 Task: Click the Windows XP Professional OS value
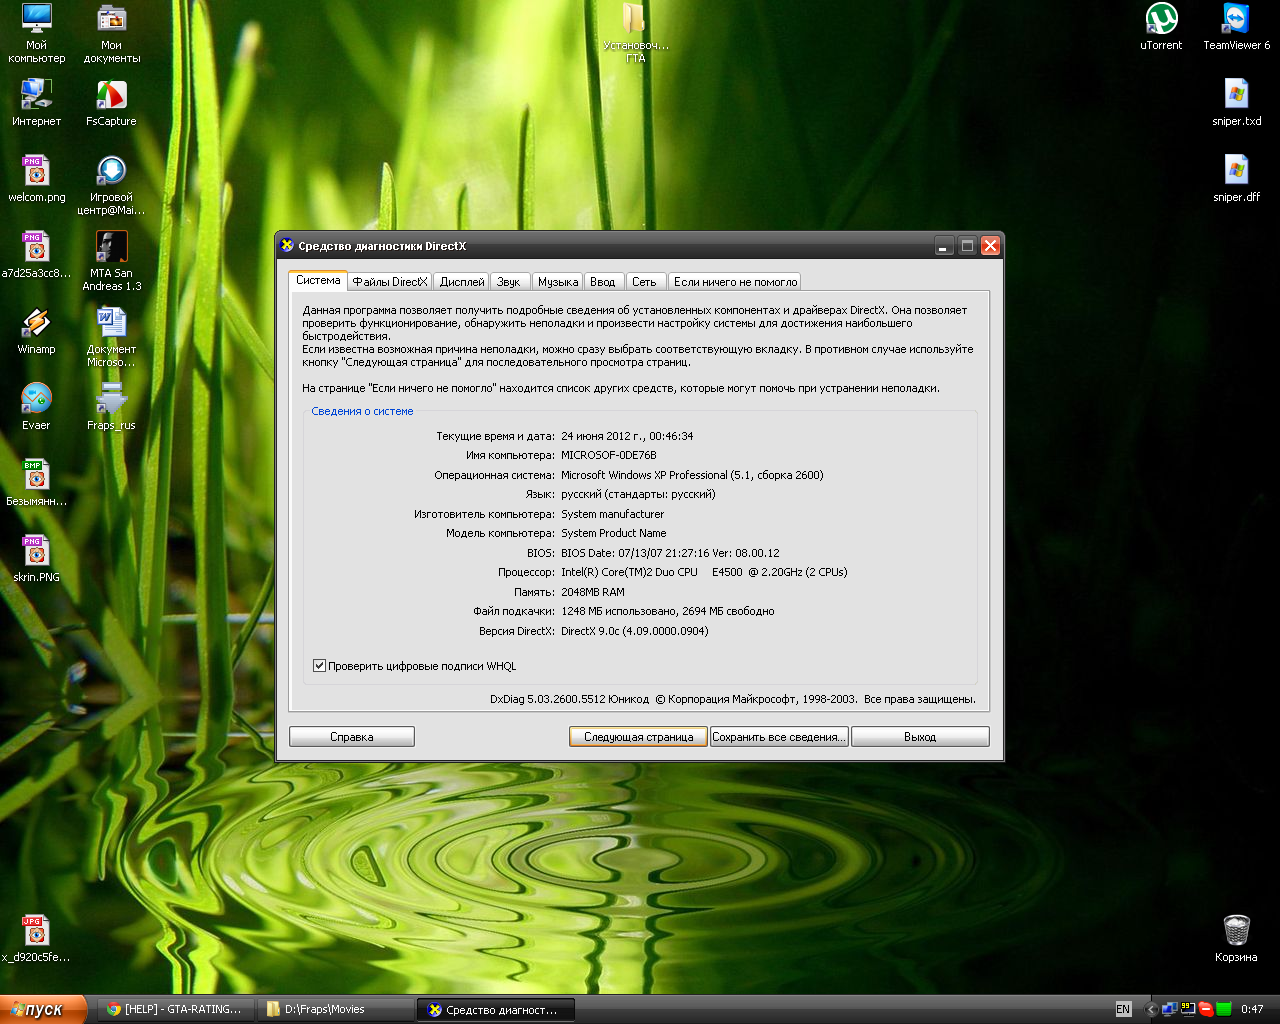click(x=692, y=475)
